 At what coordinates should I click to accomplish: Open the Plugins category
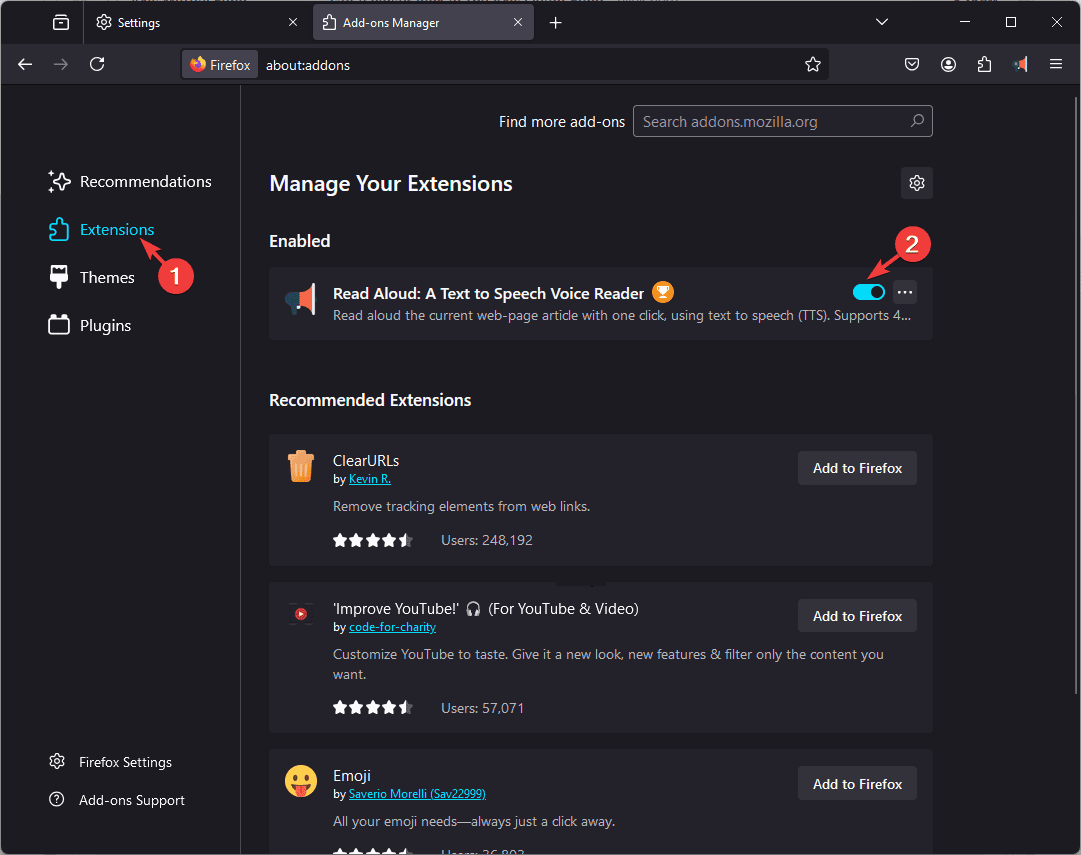(x=90, y=325)
